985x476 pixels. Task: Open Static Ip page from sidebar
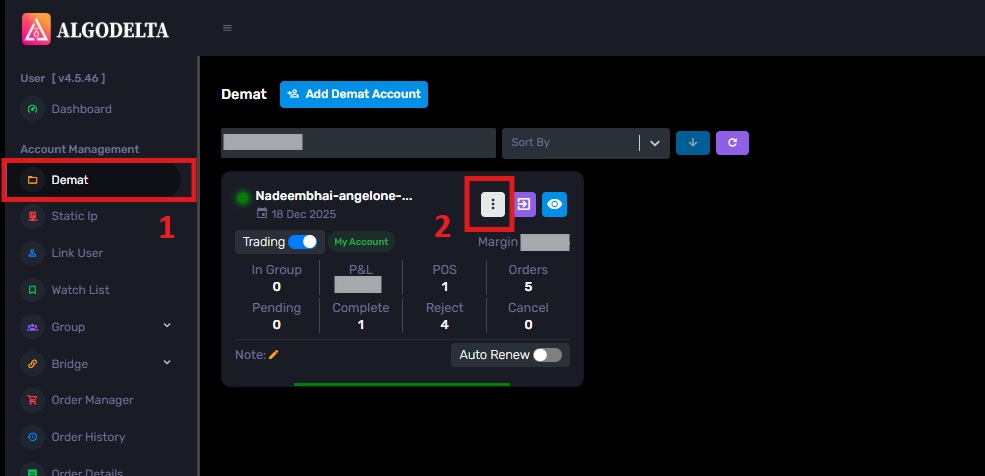74,216
